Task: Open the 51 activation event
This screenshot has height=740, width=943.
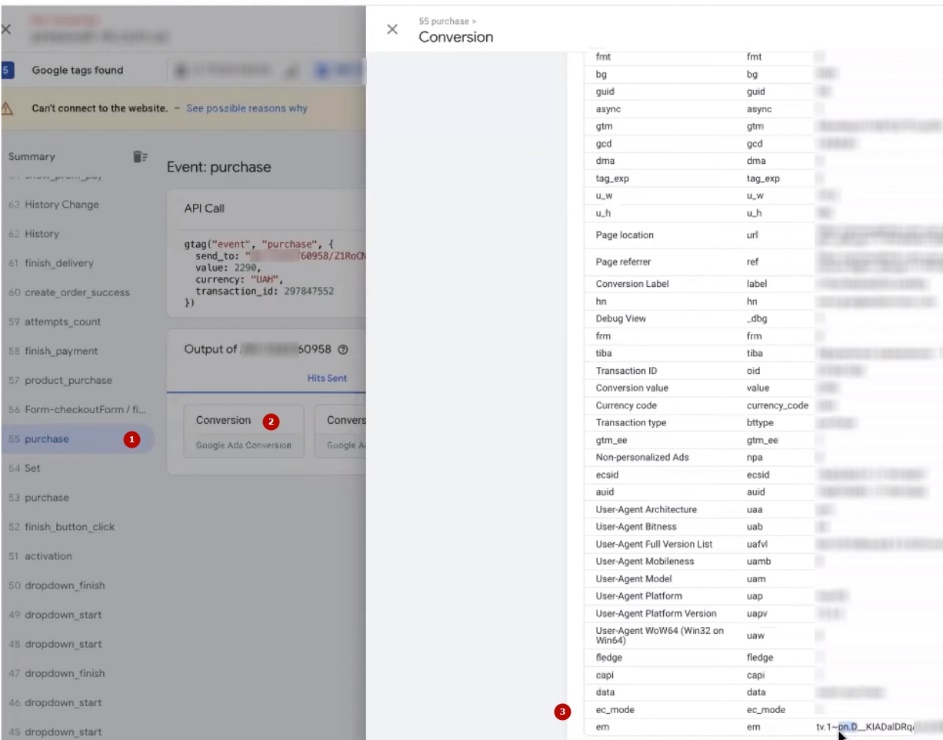Action: [47, 556]
